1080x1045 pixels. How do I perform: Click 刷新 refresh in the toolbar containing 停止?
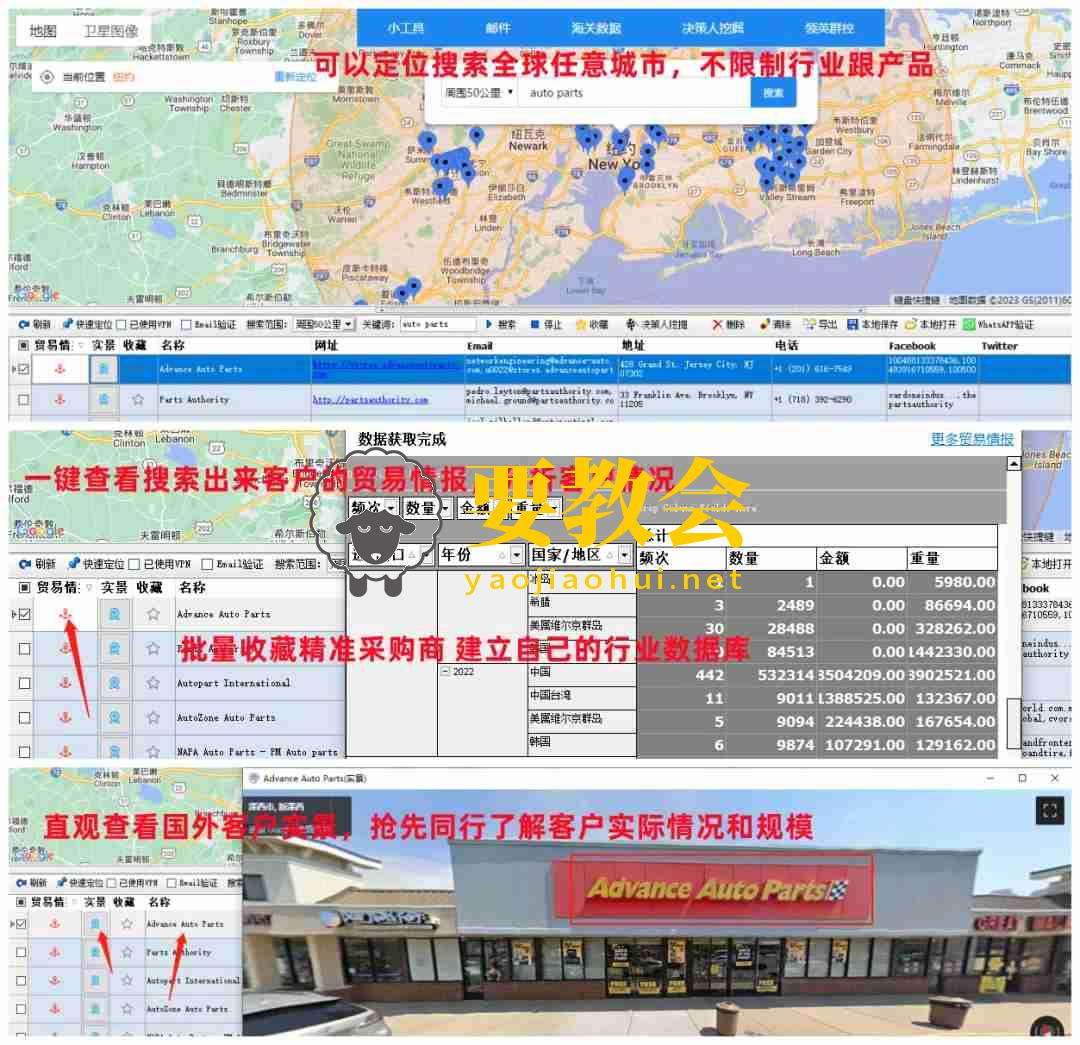click(x=34, y=324)
